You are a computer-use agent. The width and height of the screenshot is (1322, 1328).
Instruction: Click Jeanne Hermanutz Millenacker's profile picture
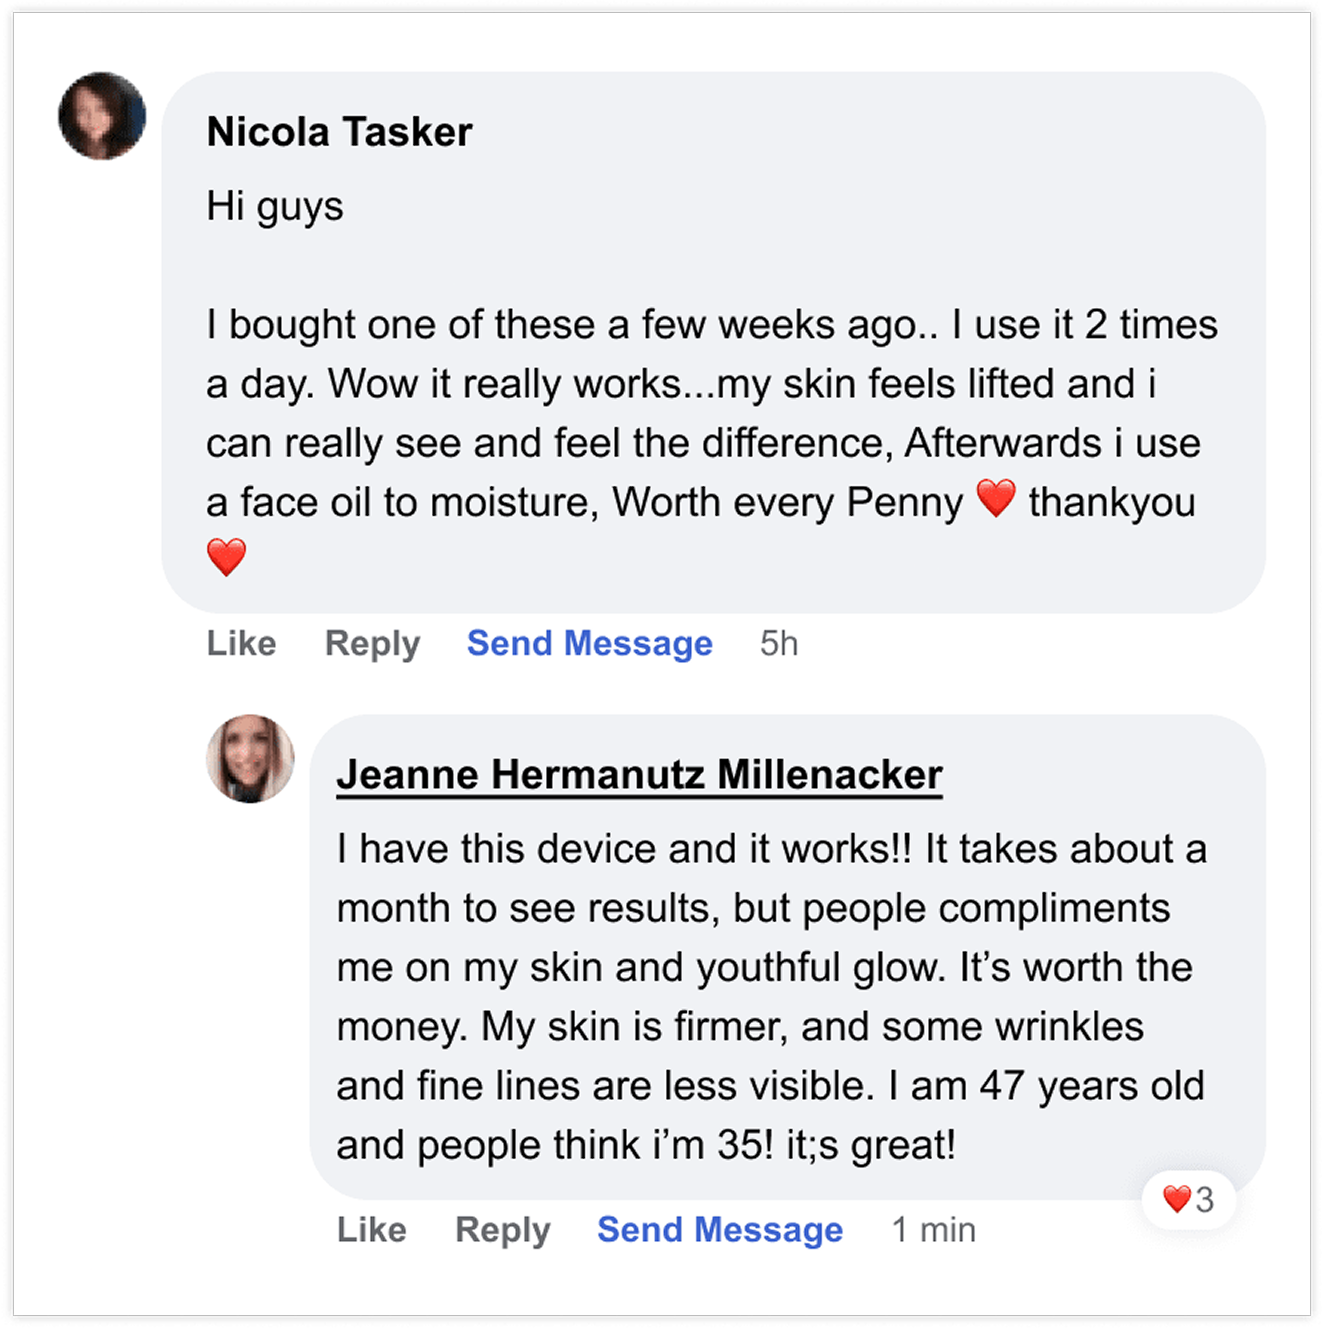click(x=250, y=758)
